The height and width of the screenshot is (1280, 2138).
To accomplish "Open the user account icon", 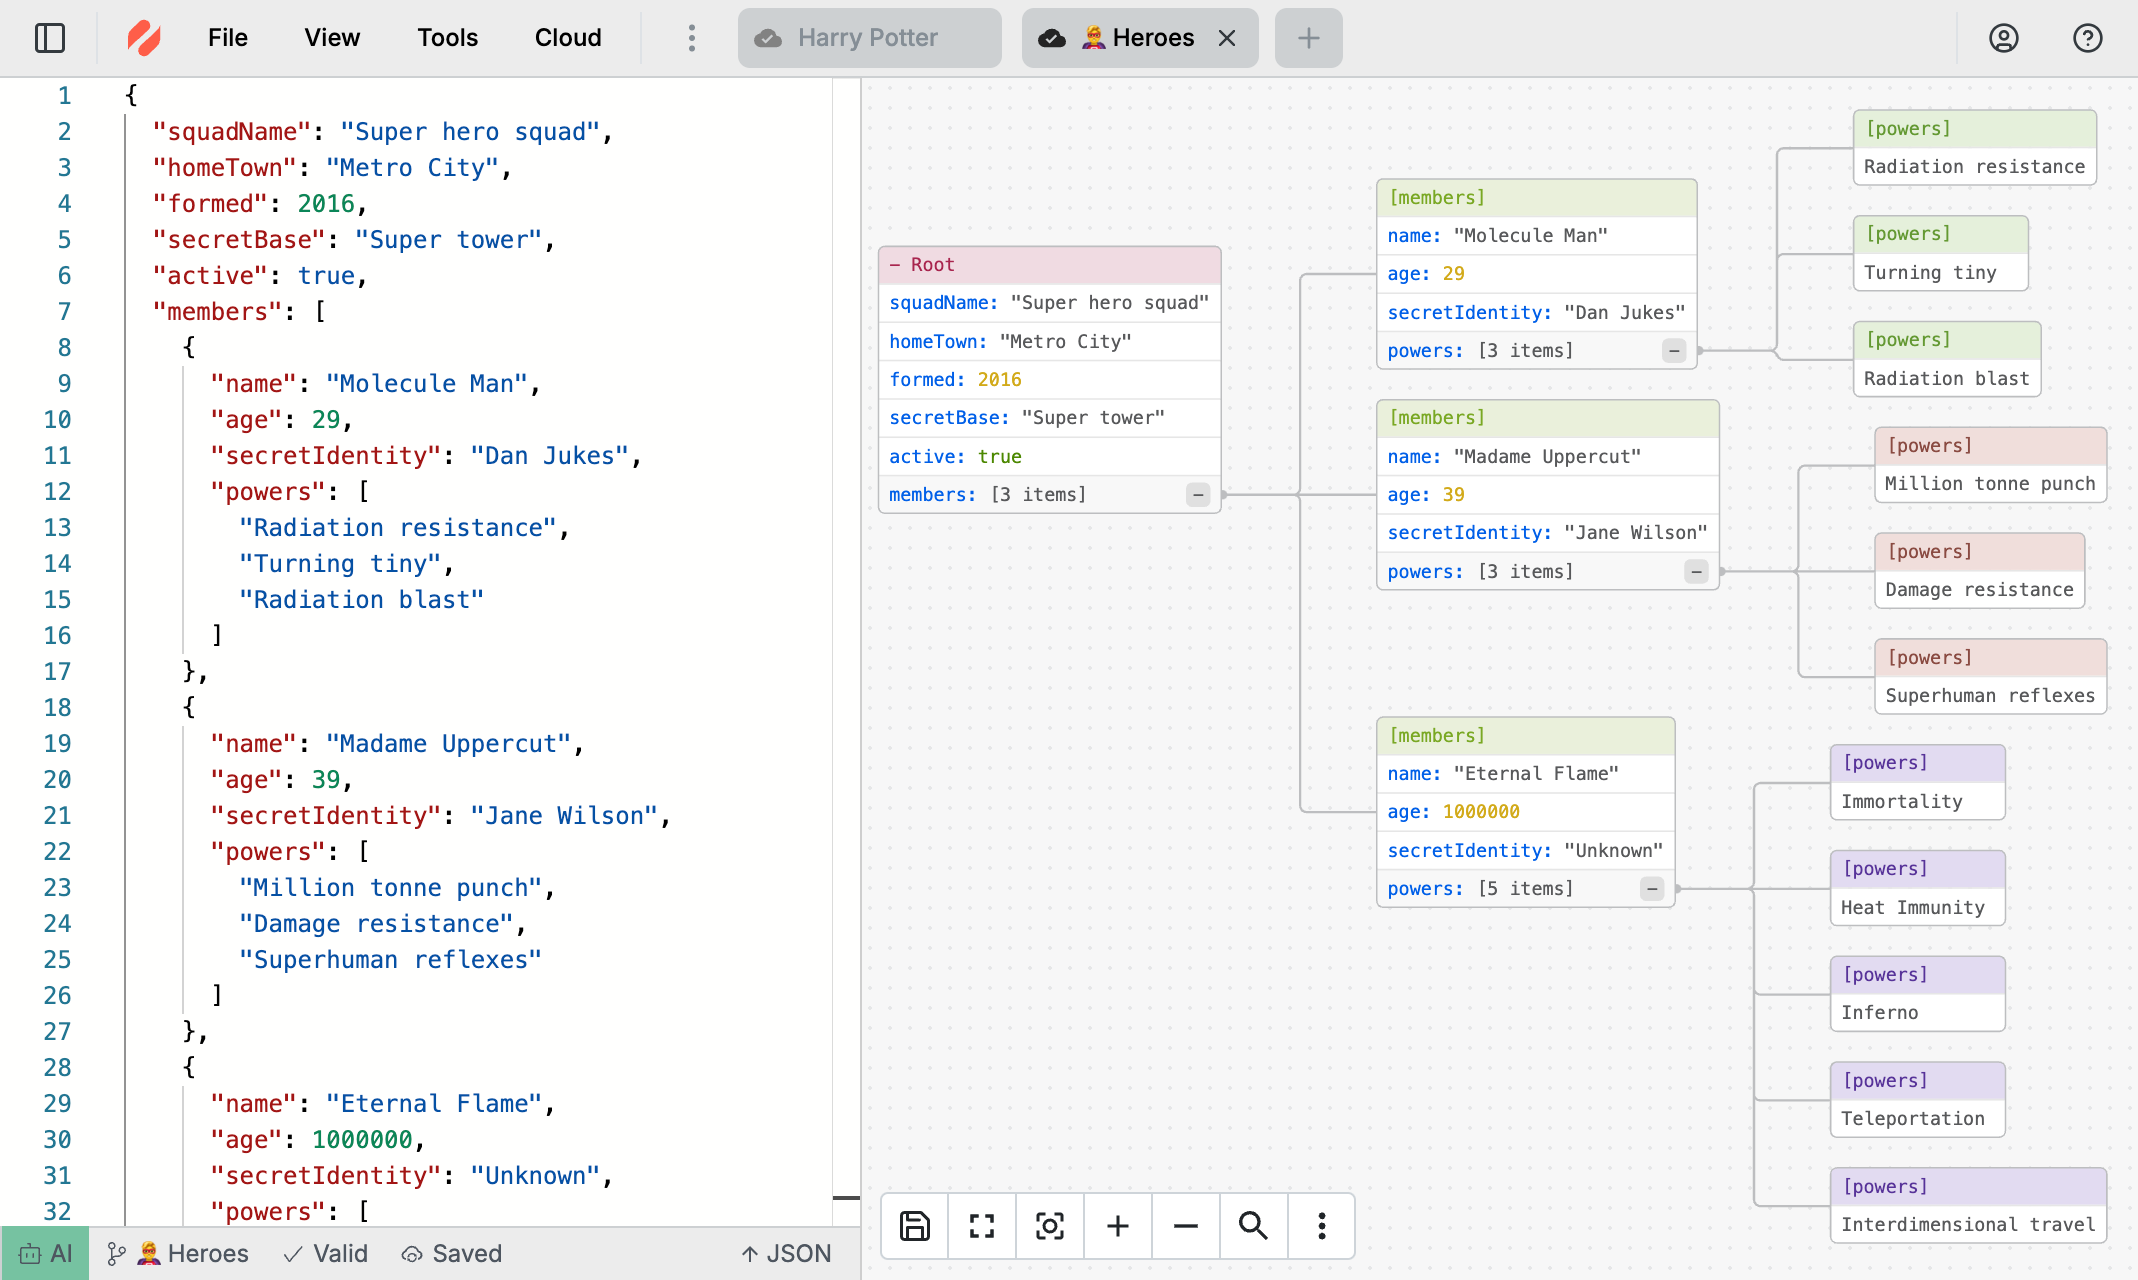I will click(2003, 38).
